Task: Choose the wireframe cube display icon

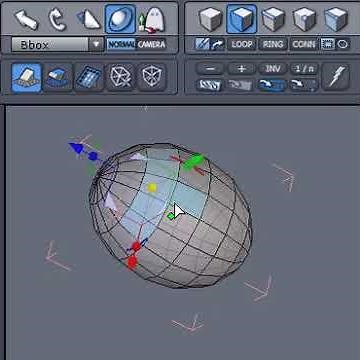Action: (152, 78)
